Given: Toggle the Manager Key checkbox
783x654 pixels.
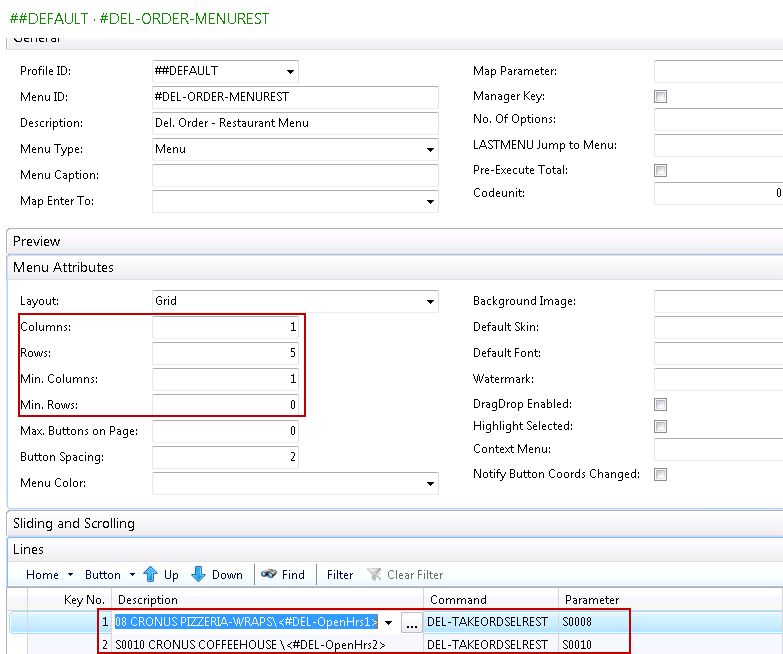Looking at the screenshot, I should [660, 97].
